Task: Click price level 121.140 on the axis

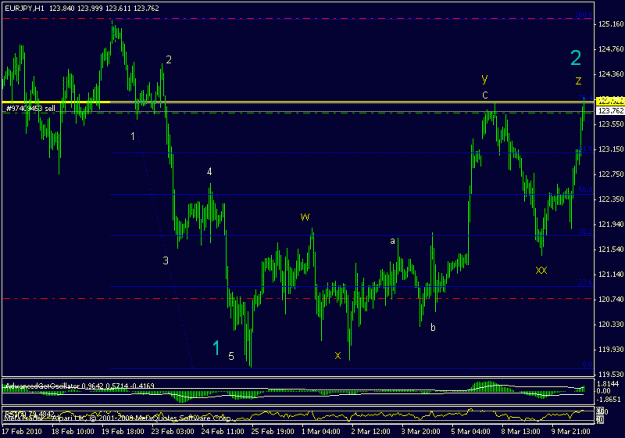Action: pyautogui.click(x=611, y=275)
